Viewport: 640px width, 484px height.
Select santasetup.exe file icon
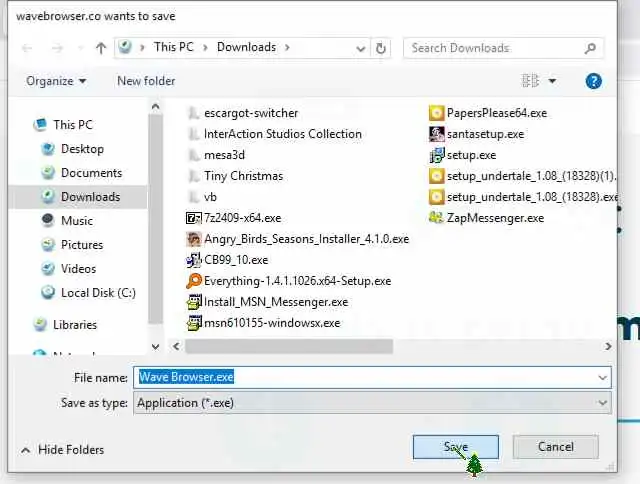point(436,134)
